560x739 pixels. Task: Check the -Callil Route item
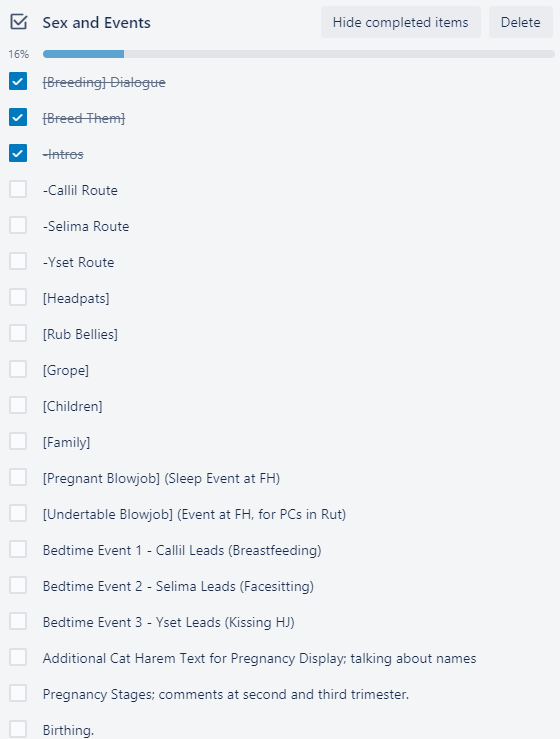click(18, 189)
